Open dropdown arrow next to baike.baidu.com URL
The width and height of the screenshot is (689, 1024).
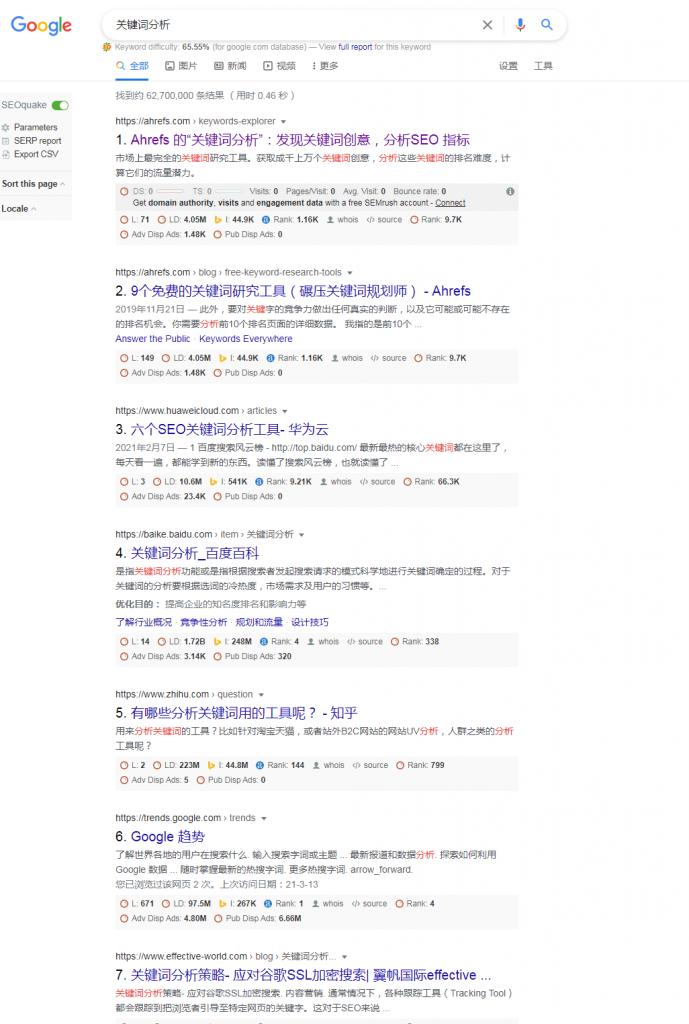point(302,535)
